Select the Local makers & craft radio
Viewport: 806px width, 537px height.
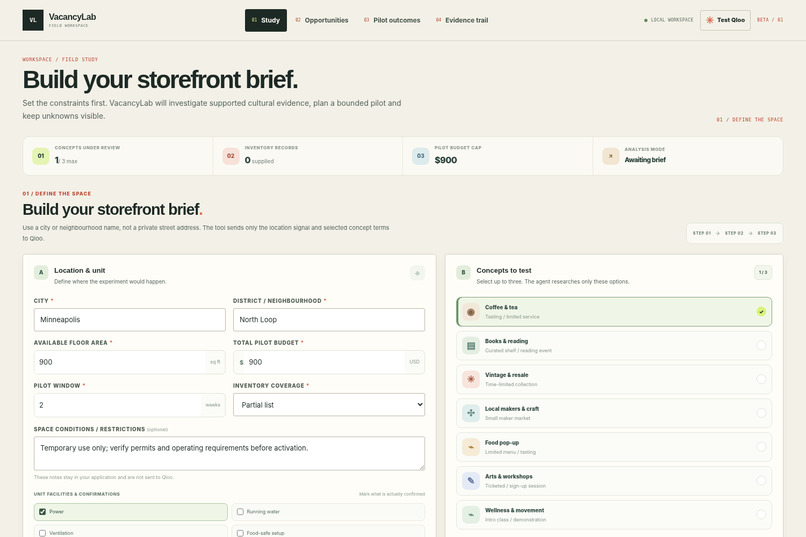[x=761, y=413]
